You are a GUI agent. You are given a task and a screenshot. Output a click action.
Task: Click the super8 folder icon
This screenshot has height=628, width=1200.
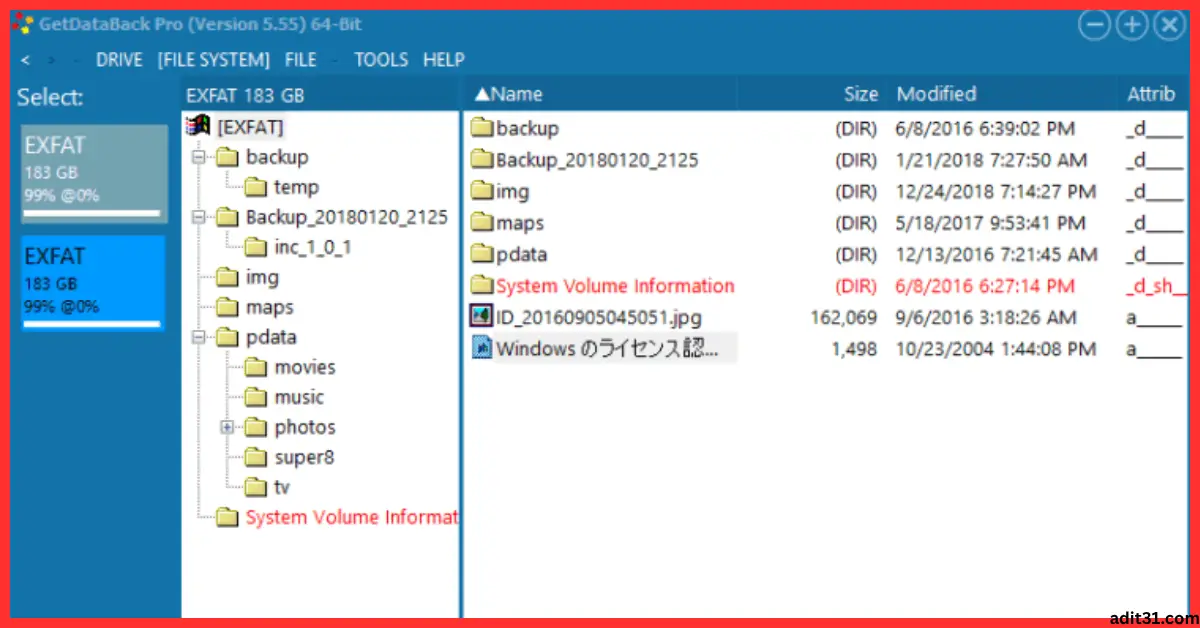click(x=257, y=457)
